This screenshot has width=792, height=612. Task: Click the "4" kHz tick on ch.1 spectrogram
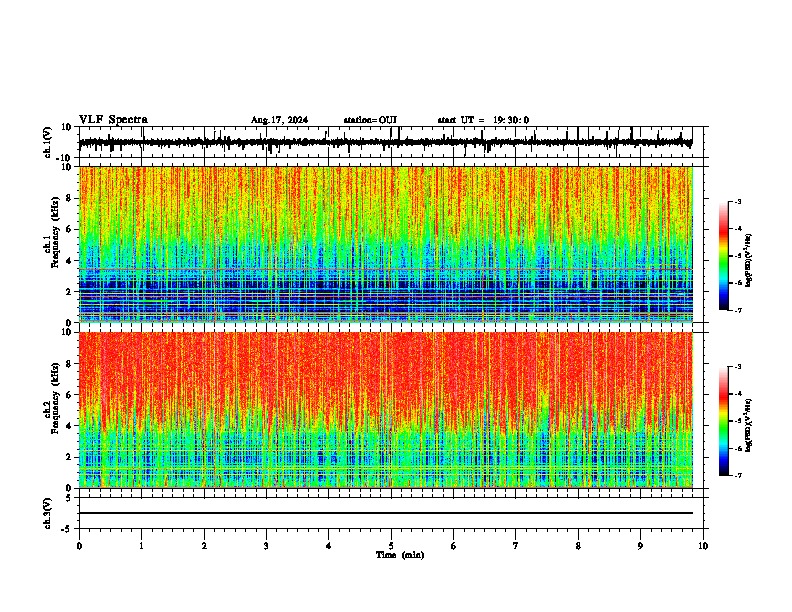pyautogui.click(x=70, y=261)
